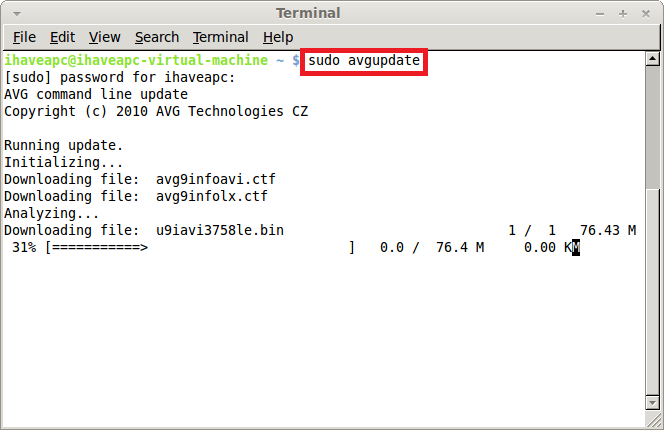The width and height of the screenshot is (664, 430).
Task: Open the Terminal menu
Action: coord(221,37)
